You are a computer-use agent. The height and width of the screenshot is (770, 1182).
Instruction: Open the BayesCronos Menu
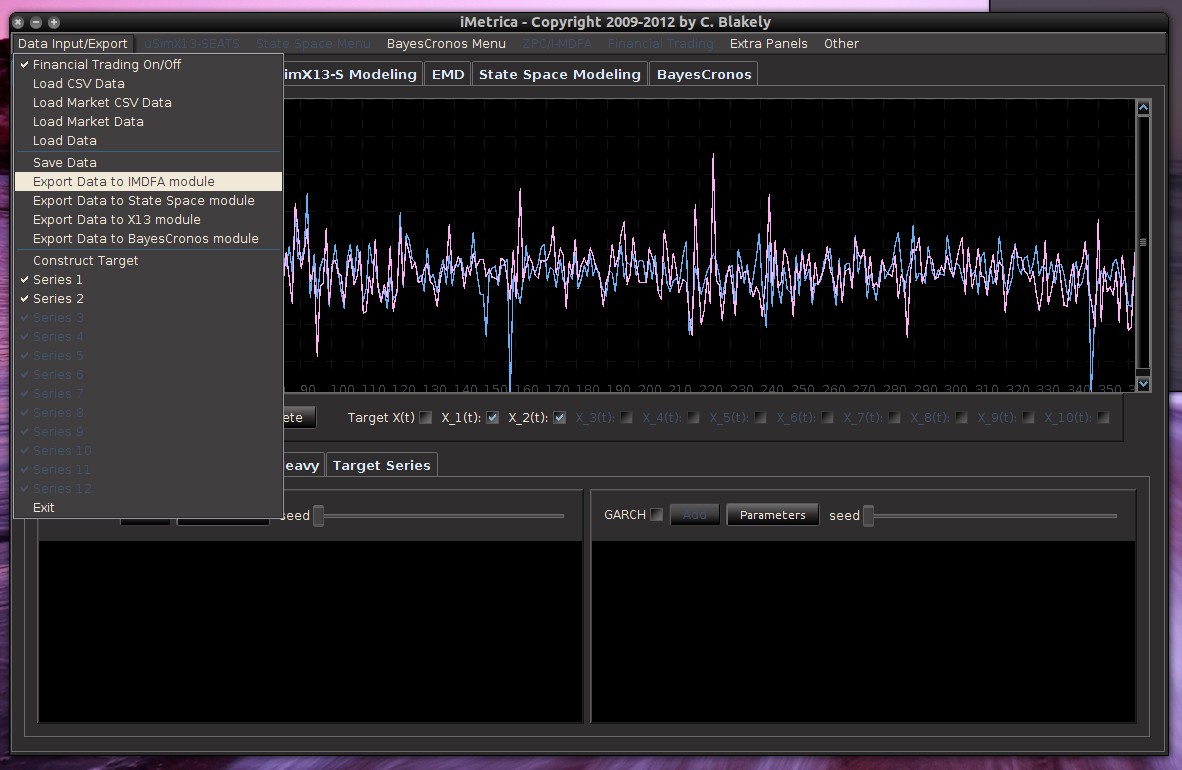pyautogui.click(x=446, y=44)
